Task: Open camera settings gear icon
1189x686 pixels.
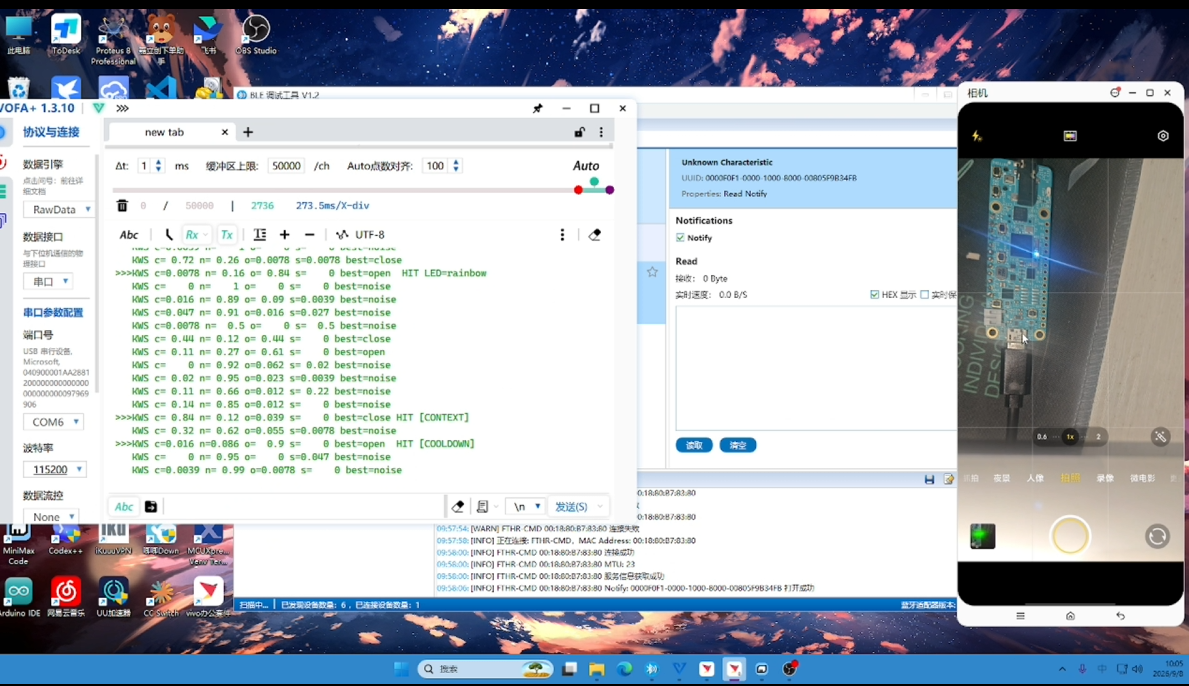Action: tap(1163, 136)
